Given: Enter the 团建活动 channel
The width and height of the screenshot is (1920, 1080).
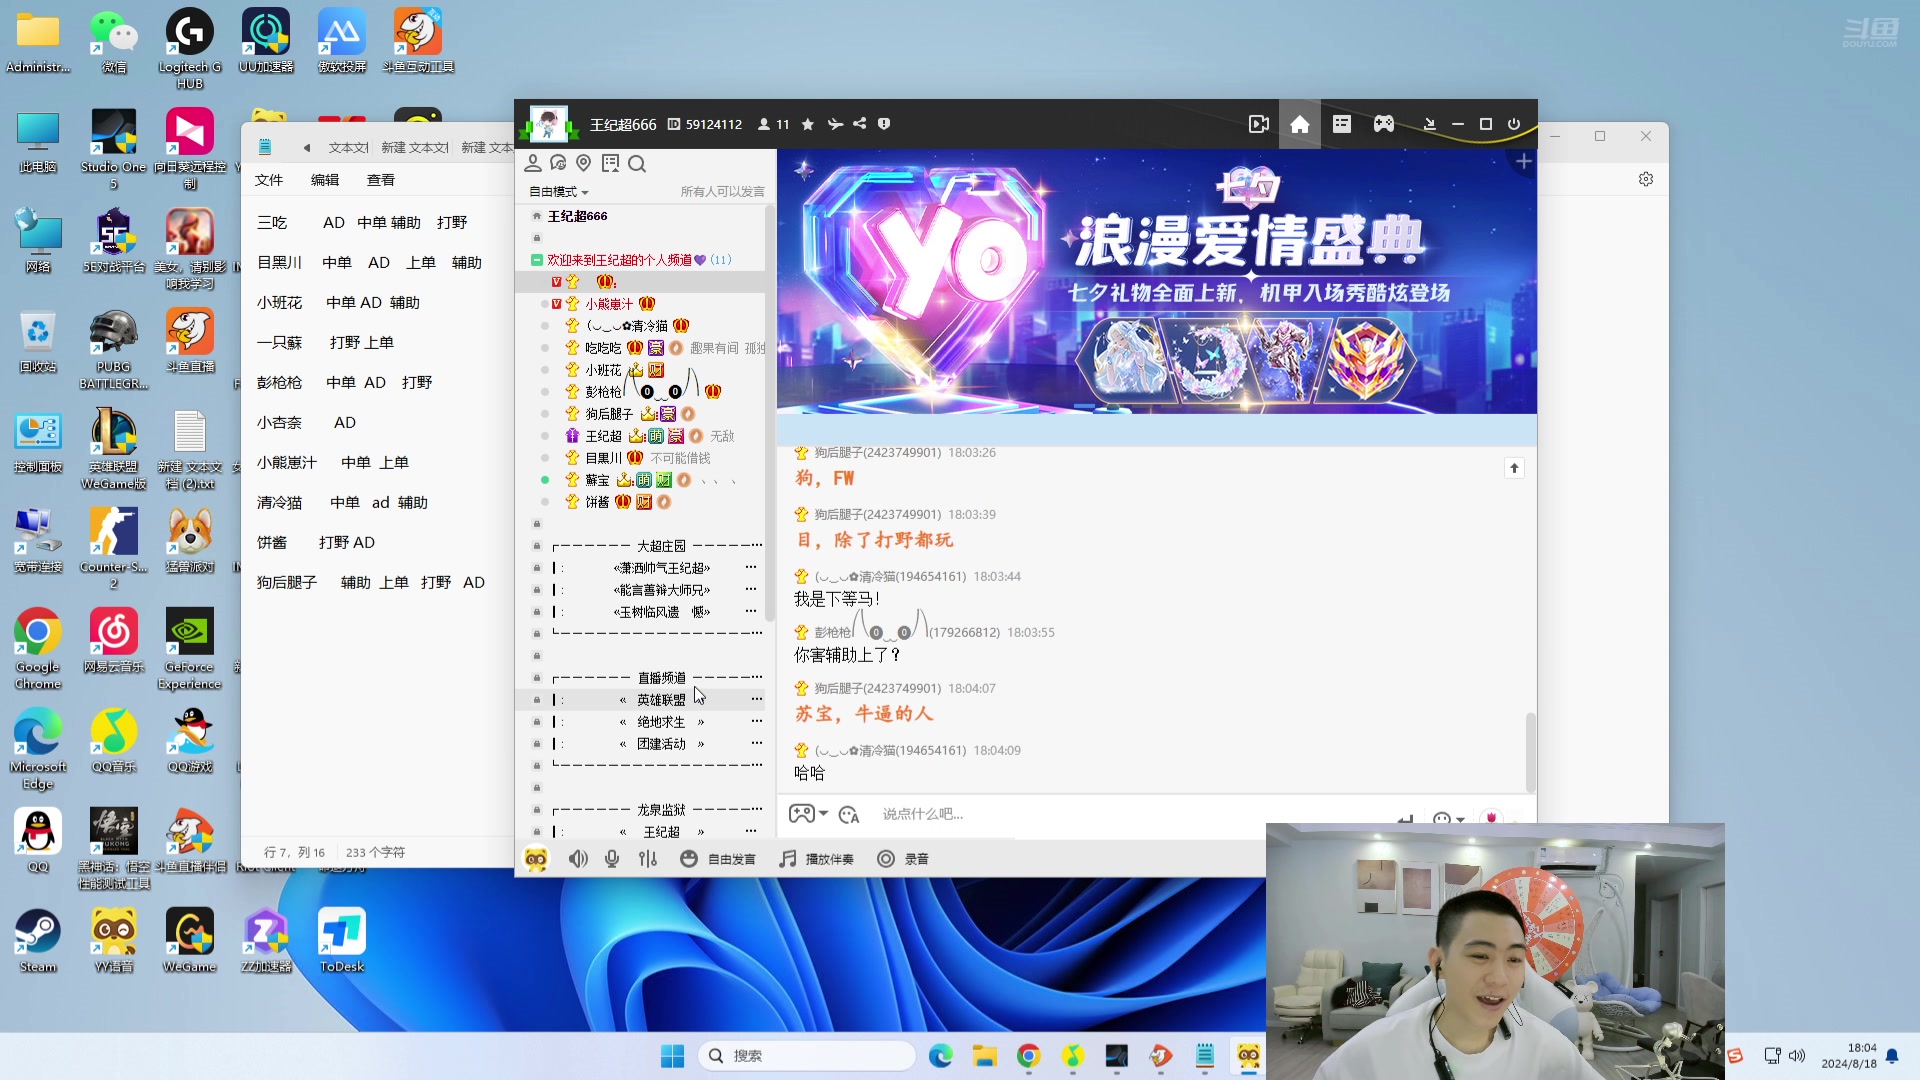Looking at the screenshot, I should [661, 744].
